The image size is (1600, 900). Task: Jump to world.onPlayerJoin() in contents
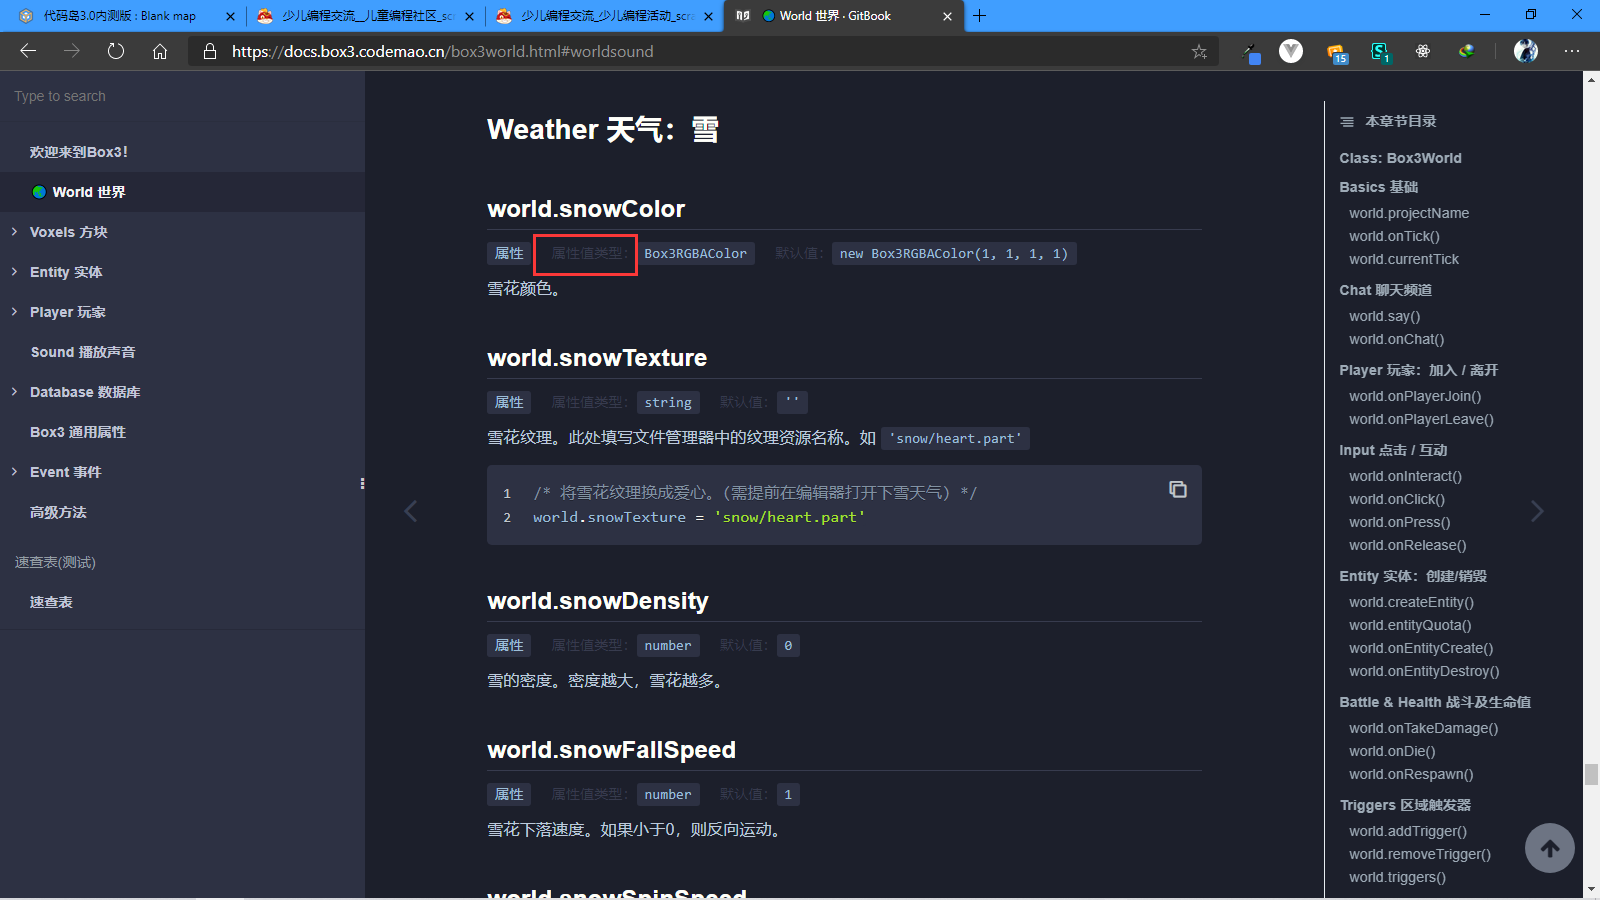[1415, 396]
